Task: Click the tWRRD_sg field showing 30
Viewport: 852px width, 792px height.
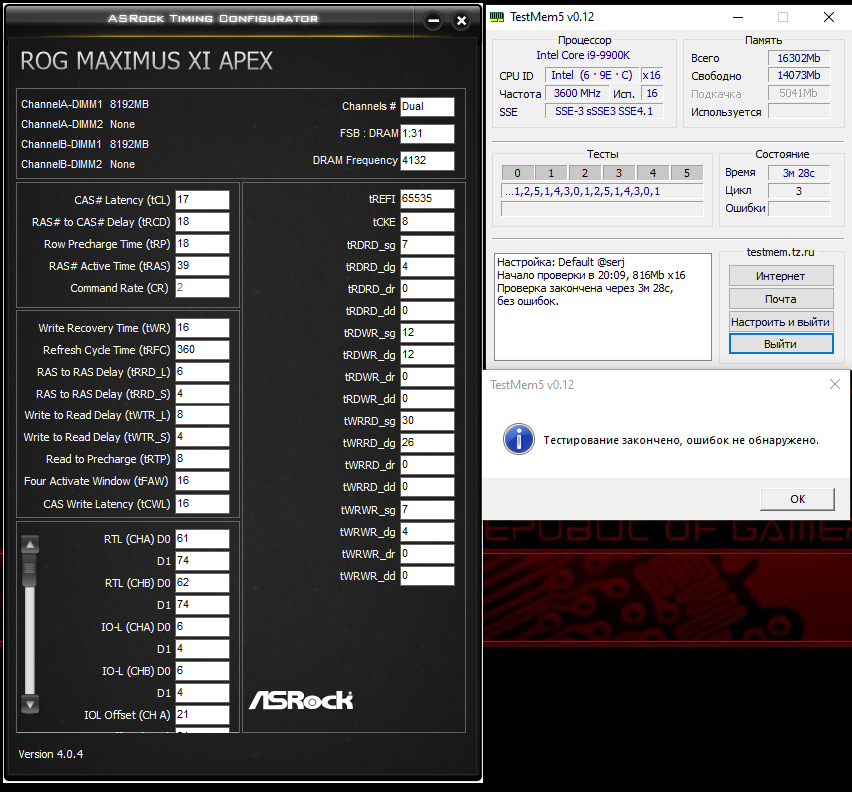Action: pyautogui.click(x=427, y=421)
